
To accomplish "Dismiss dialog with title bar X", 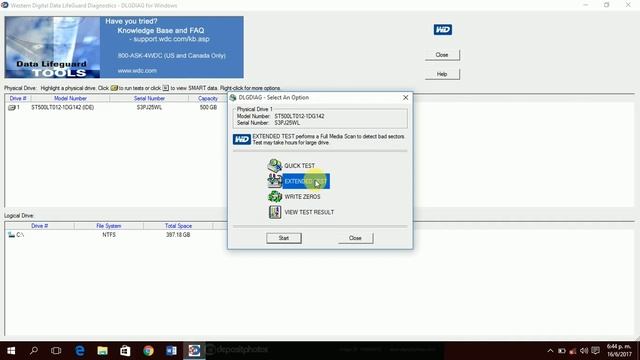I will 405,98.
